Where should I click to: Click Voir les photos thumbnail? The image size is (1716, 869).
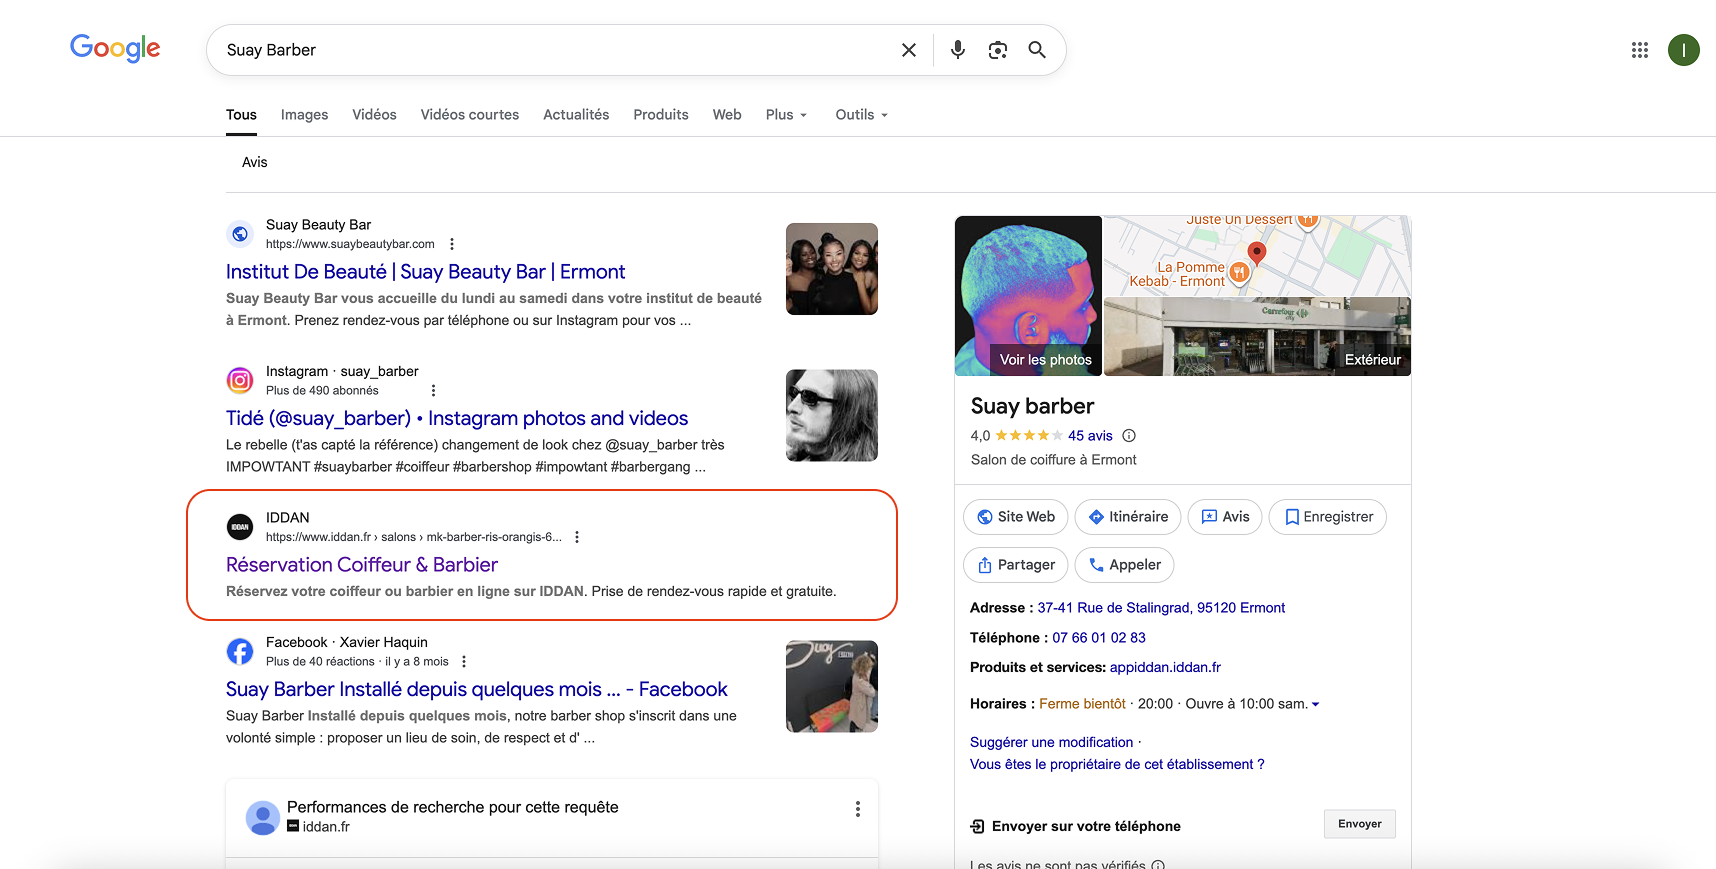pos(1028,296)
